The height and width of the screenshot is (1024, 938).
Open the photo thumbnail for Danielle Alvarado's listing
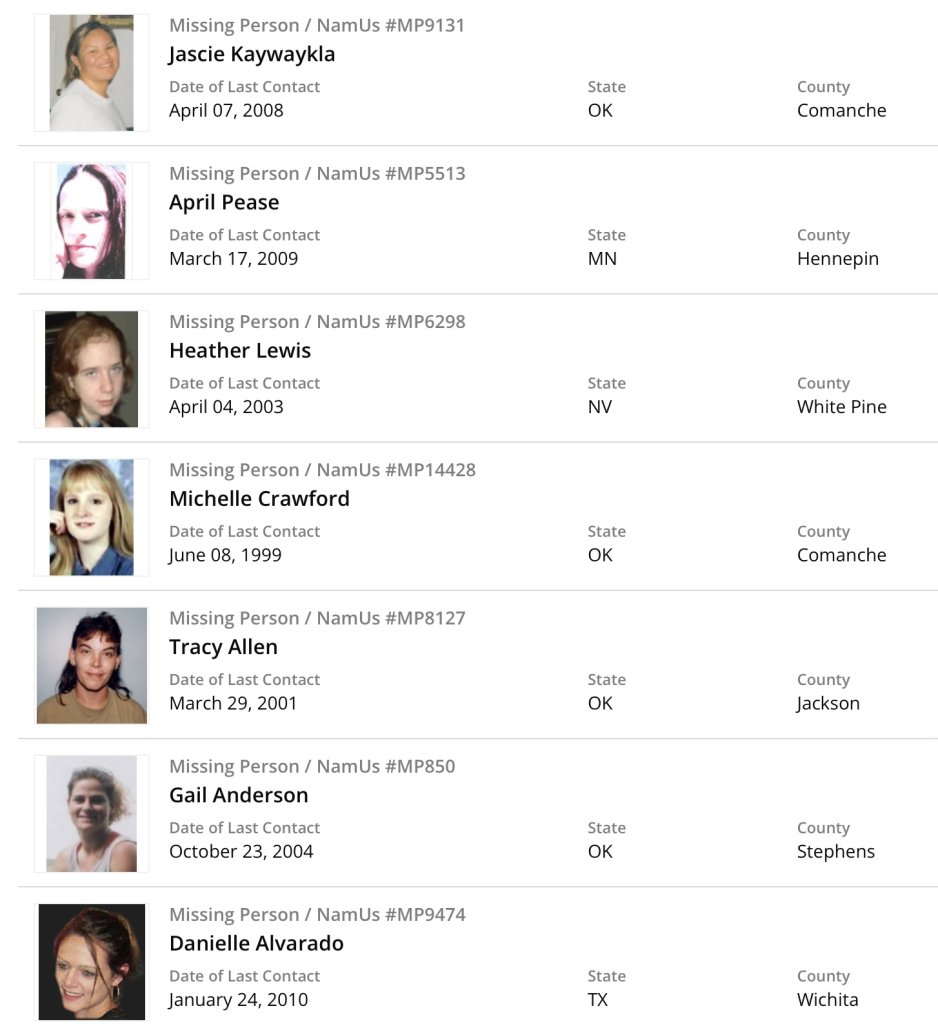tap(91, 961)
